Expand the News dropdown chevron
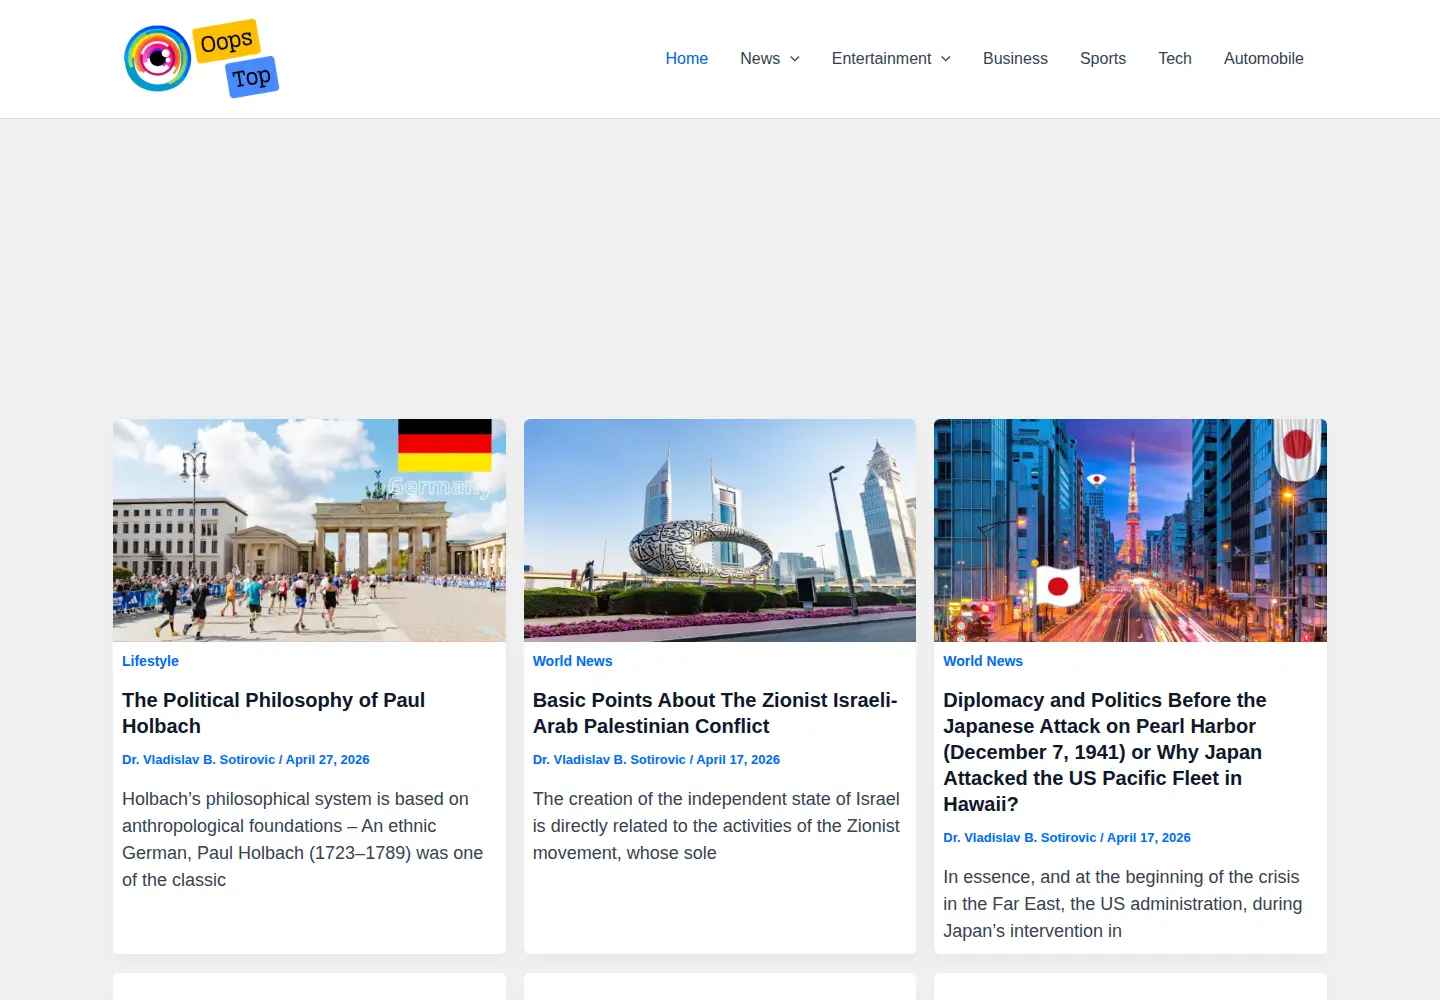This screenshot has height=1000, width=1440. pos(795,59)
